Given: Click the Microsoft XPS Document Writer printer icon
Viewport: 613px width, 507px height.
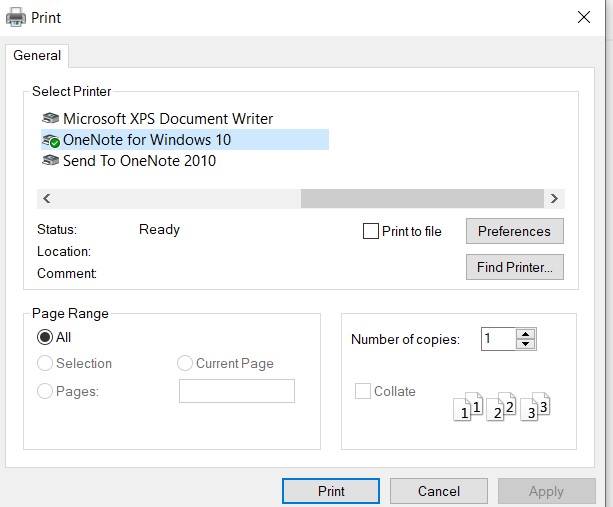Looking at the screenshot, I should [51, 119].
